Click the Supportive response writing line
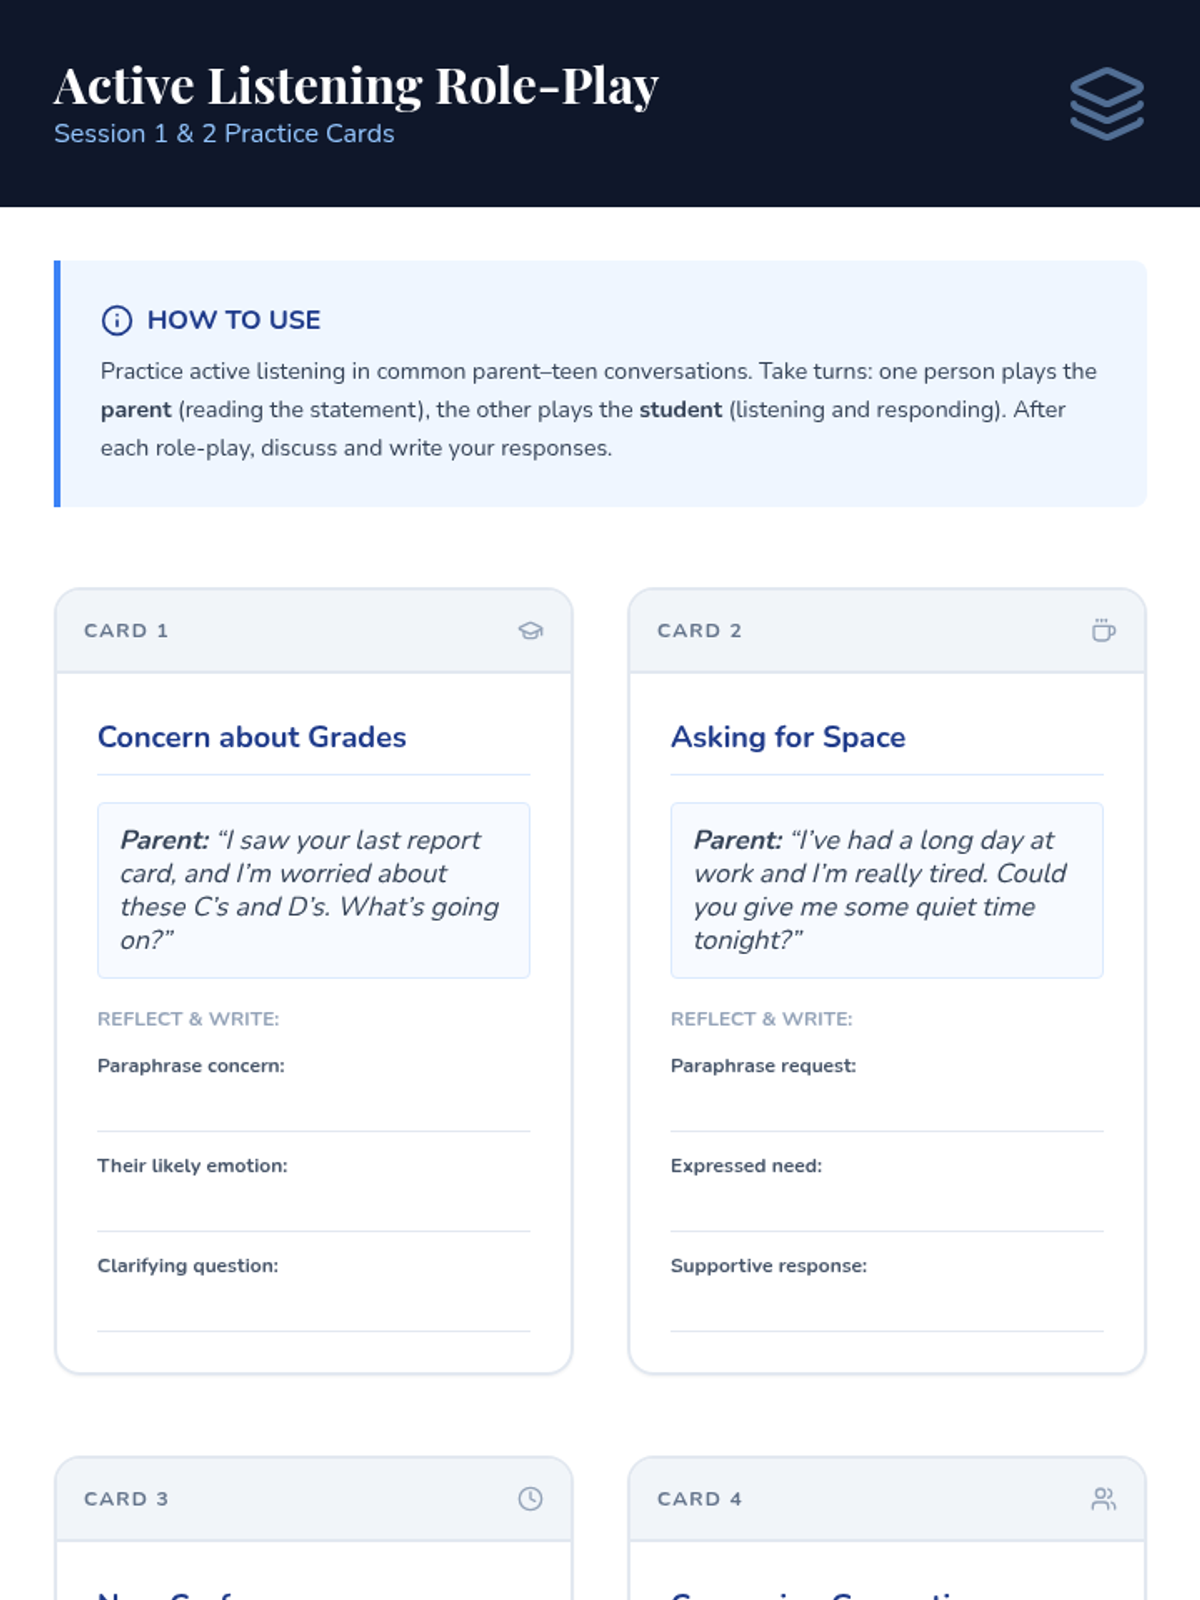The height and width of the screenshot is (1600, 1200). [886, 1310]
